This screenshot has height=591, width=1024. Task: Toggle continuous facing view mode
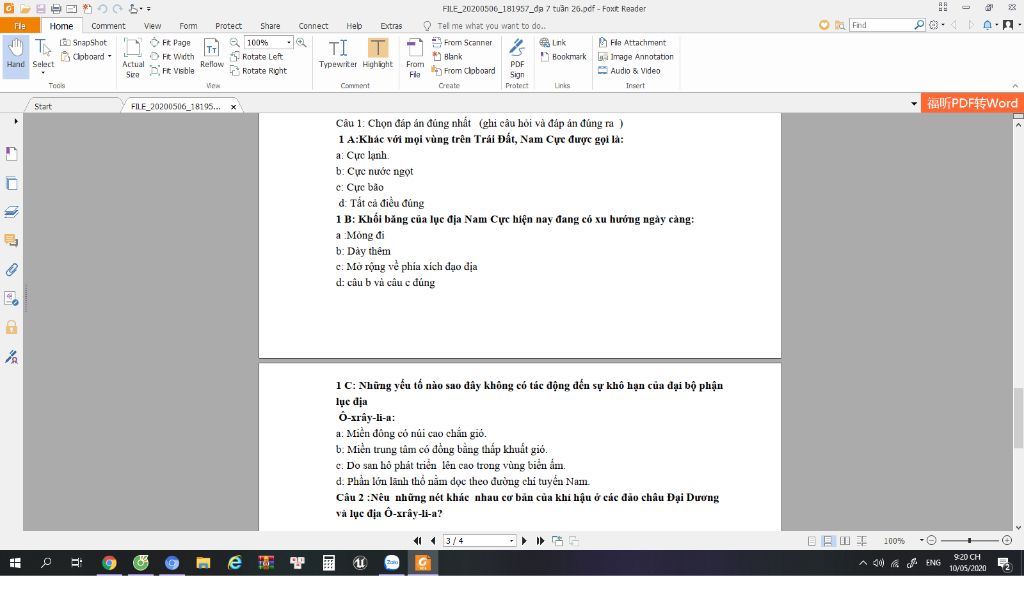coord(862,541)
